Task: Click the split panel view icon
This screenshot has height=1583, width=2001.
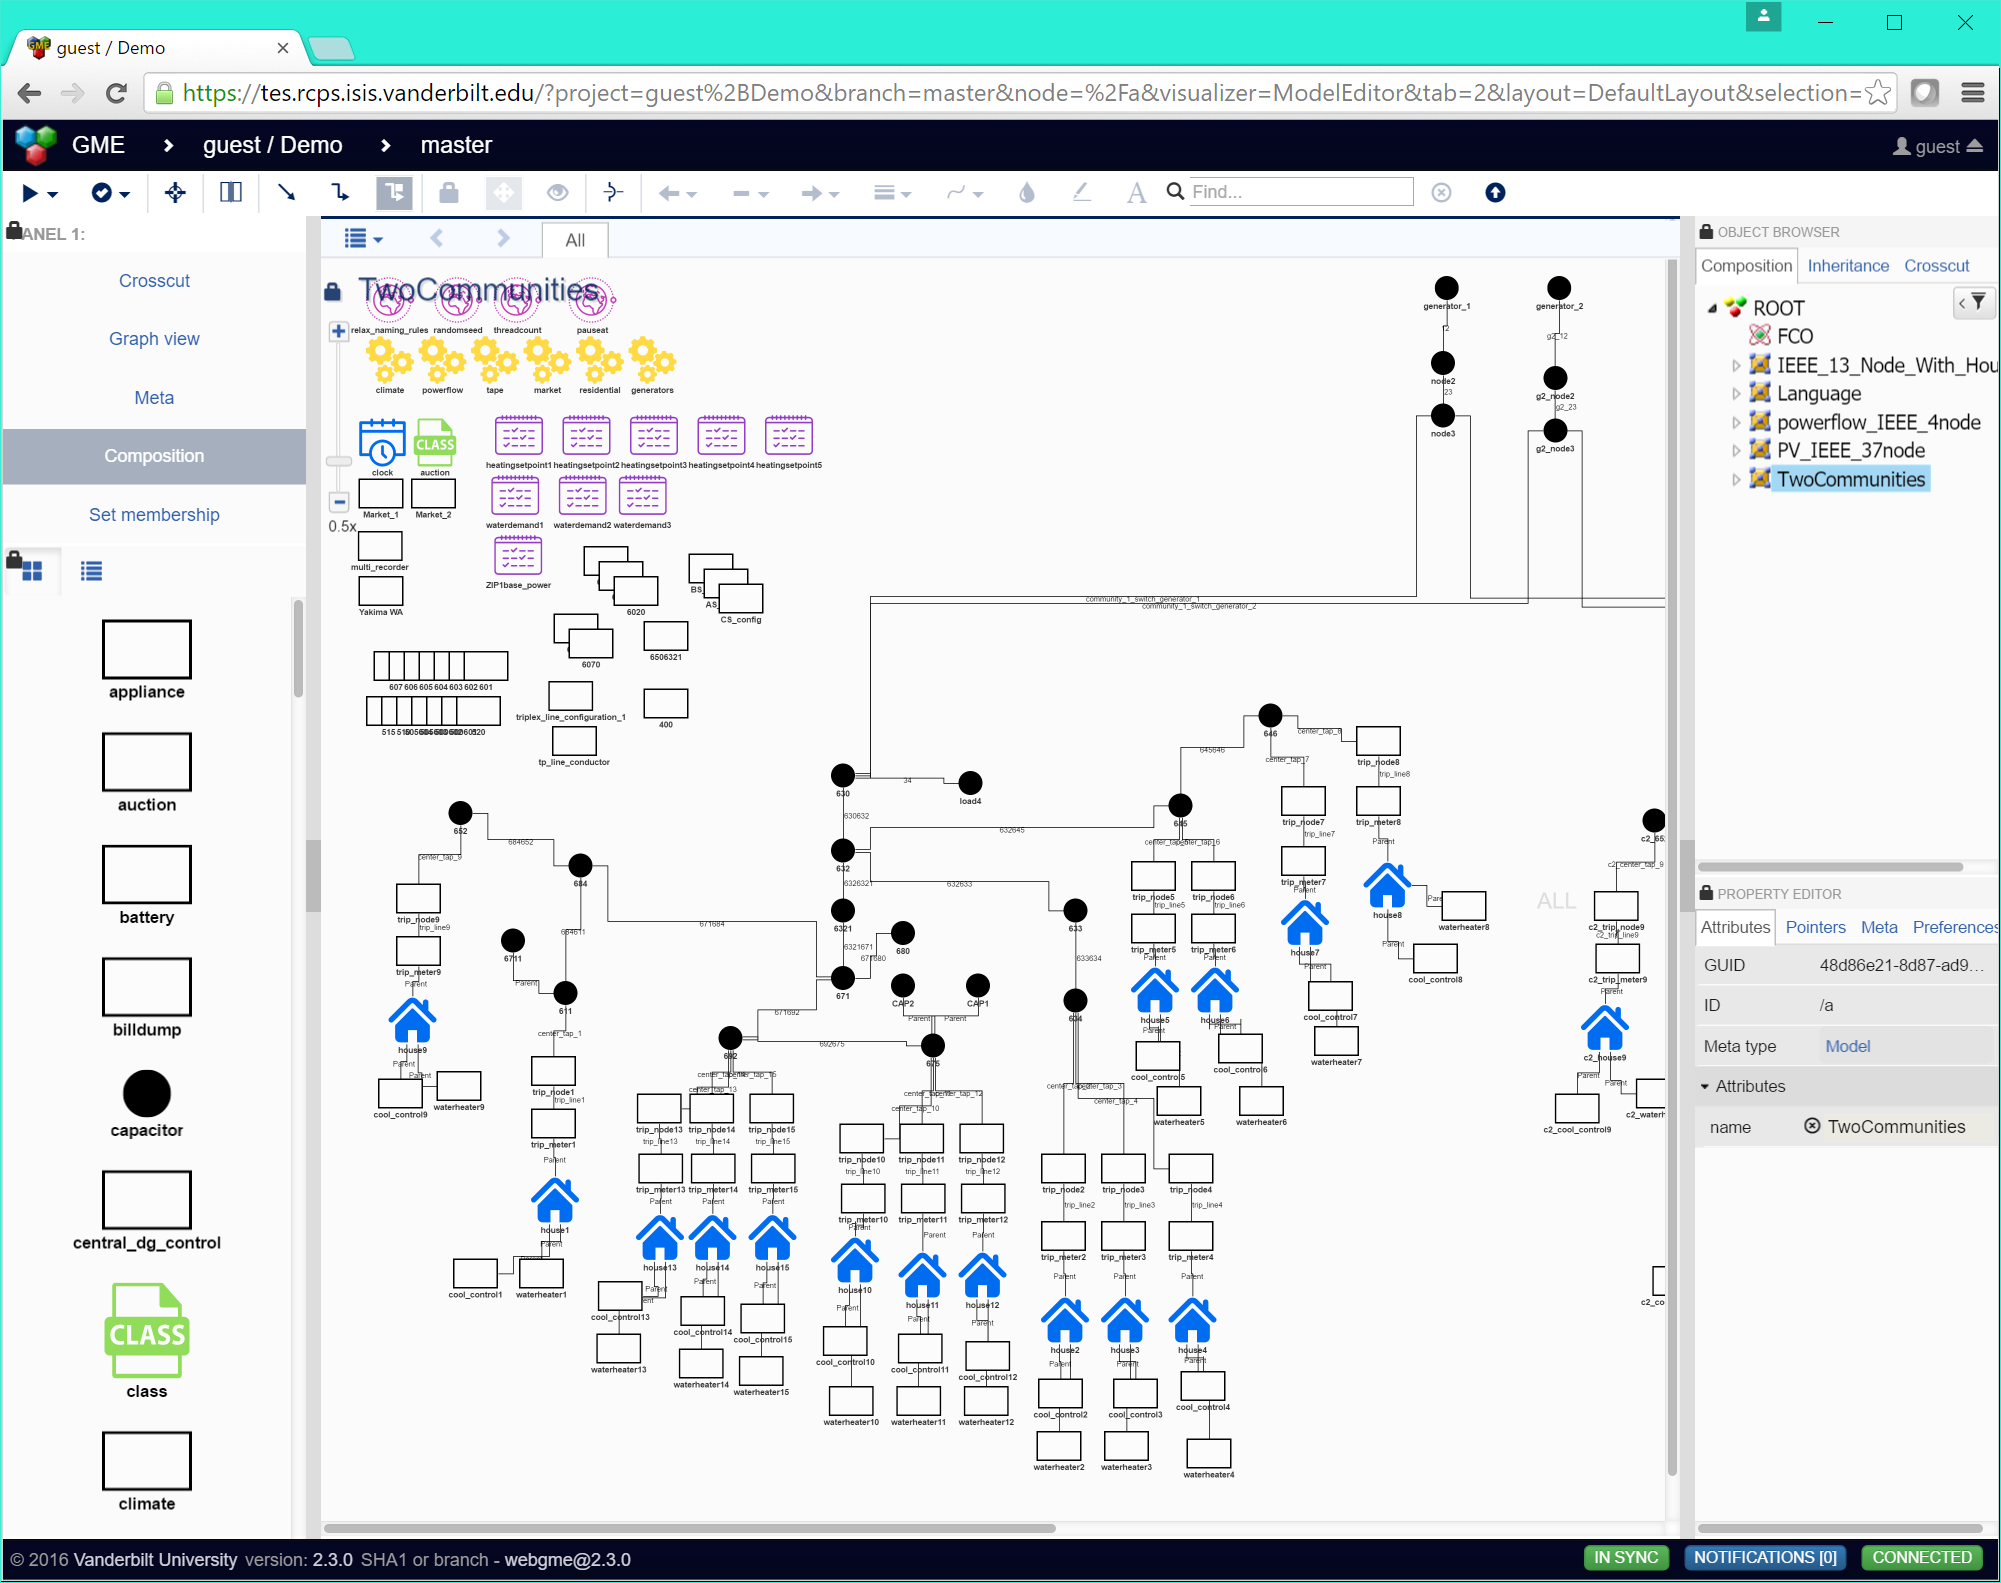Action: pos(230,192)
